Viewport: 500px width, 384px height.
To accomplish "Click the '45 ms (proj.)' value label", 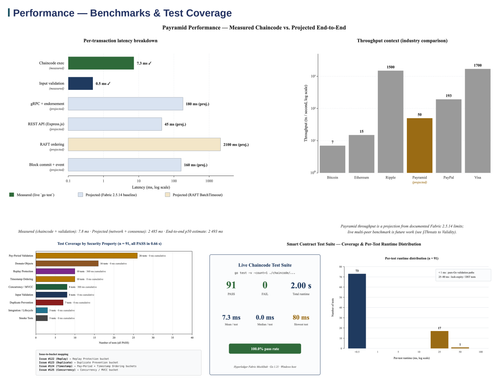I will 175,124.
